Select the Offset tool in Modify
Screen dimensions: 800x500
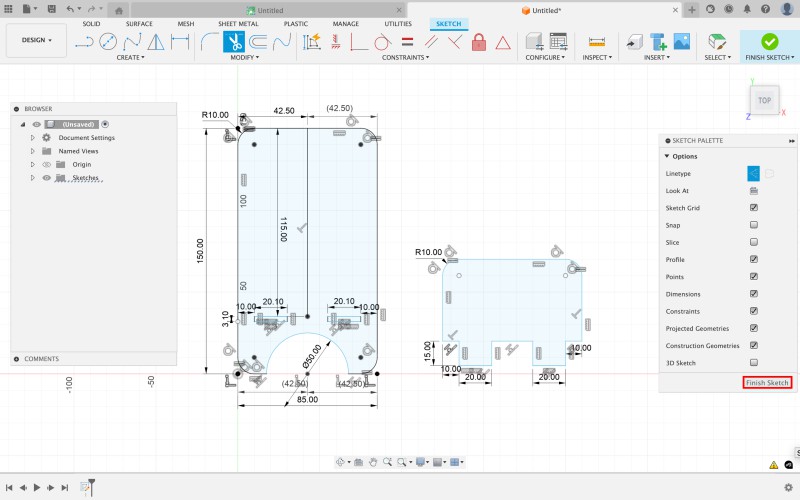258,42
